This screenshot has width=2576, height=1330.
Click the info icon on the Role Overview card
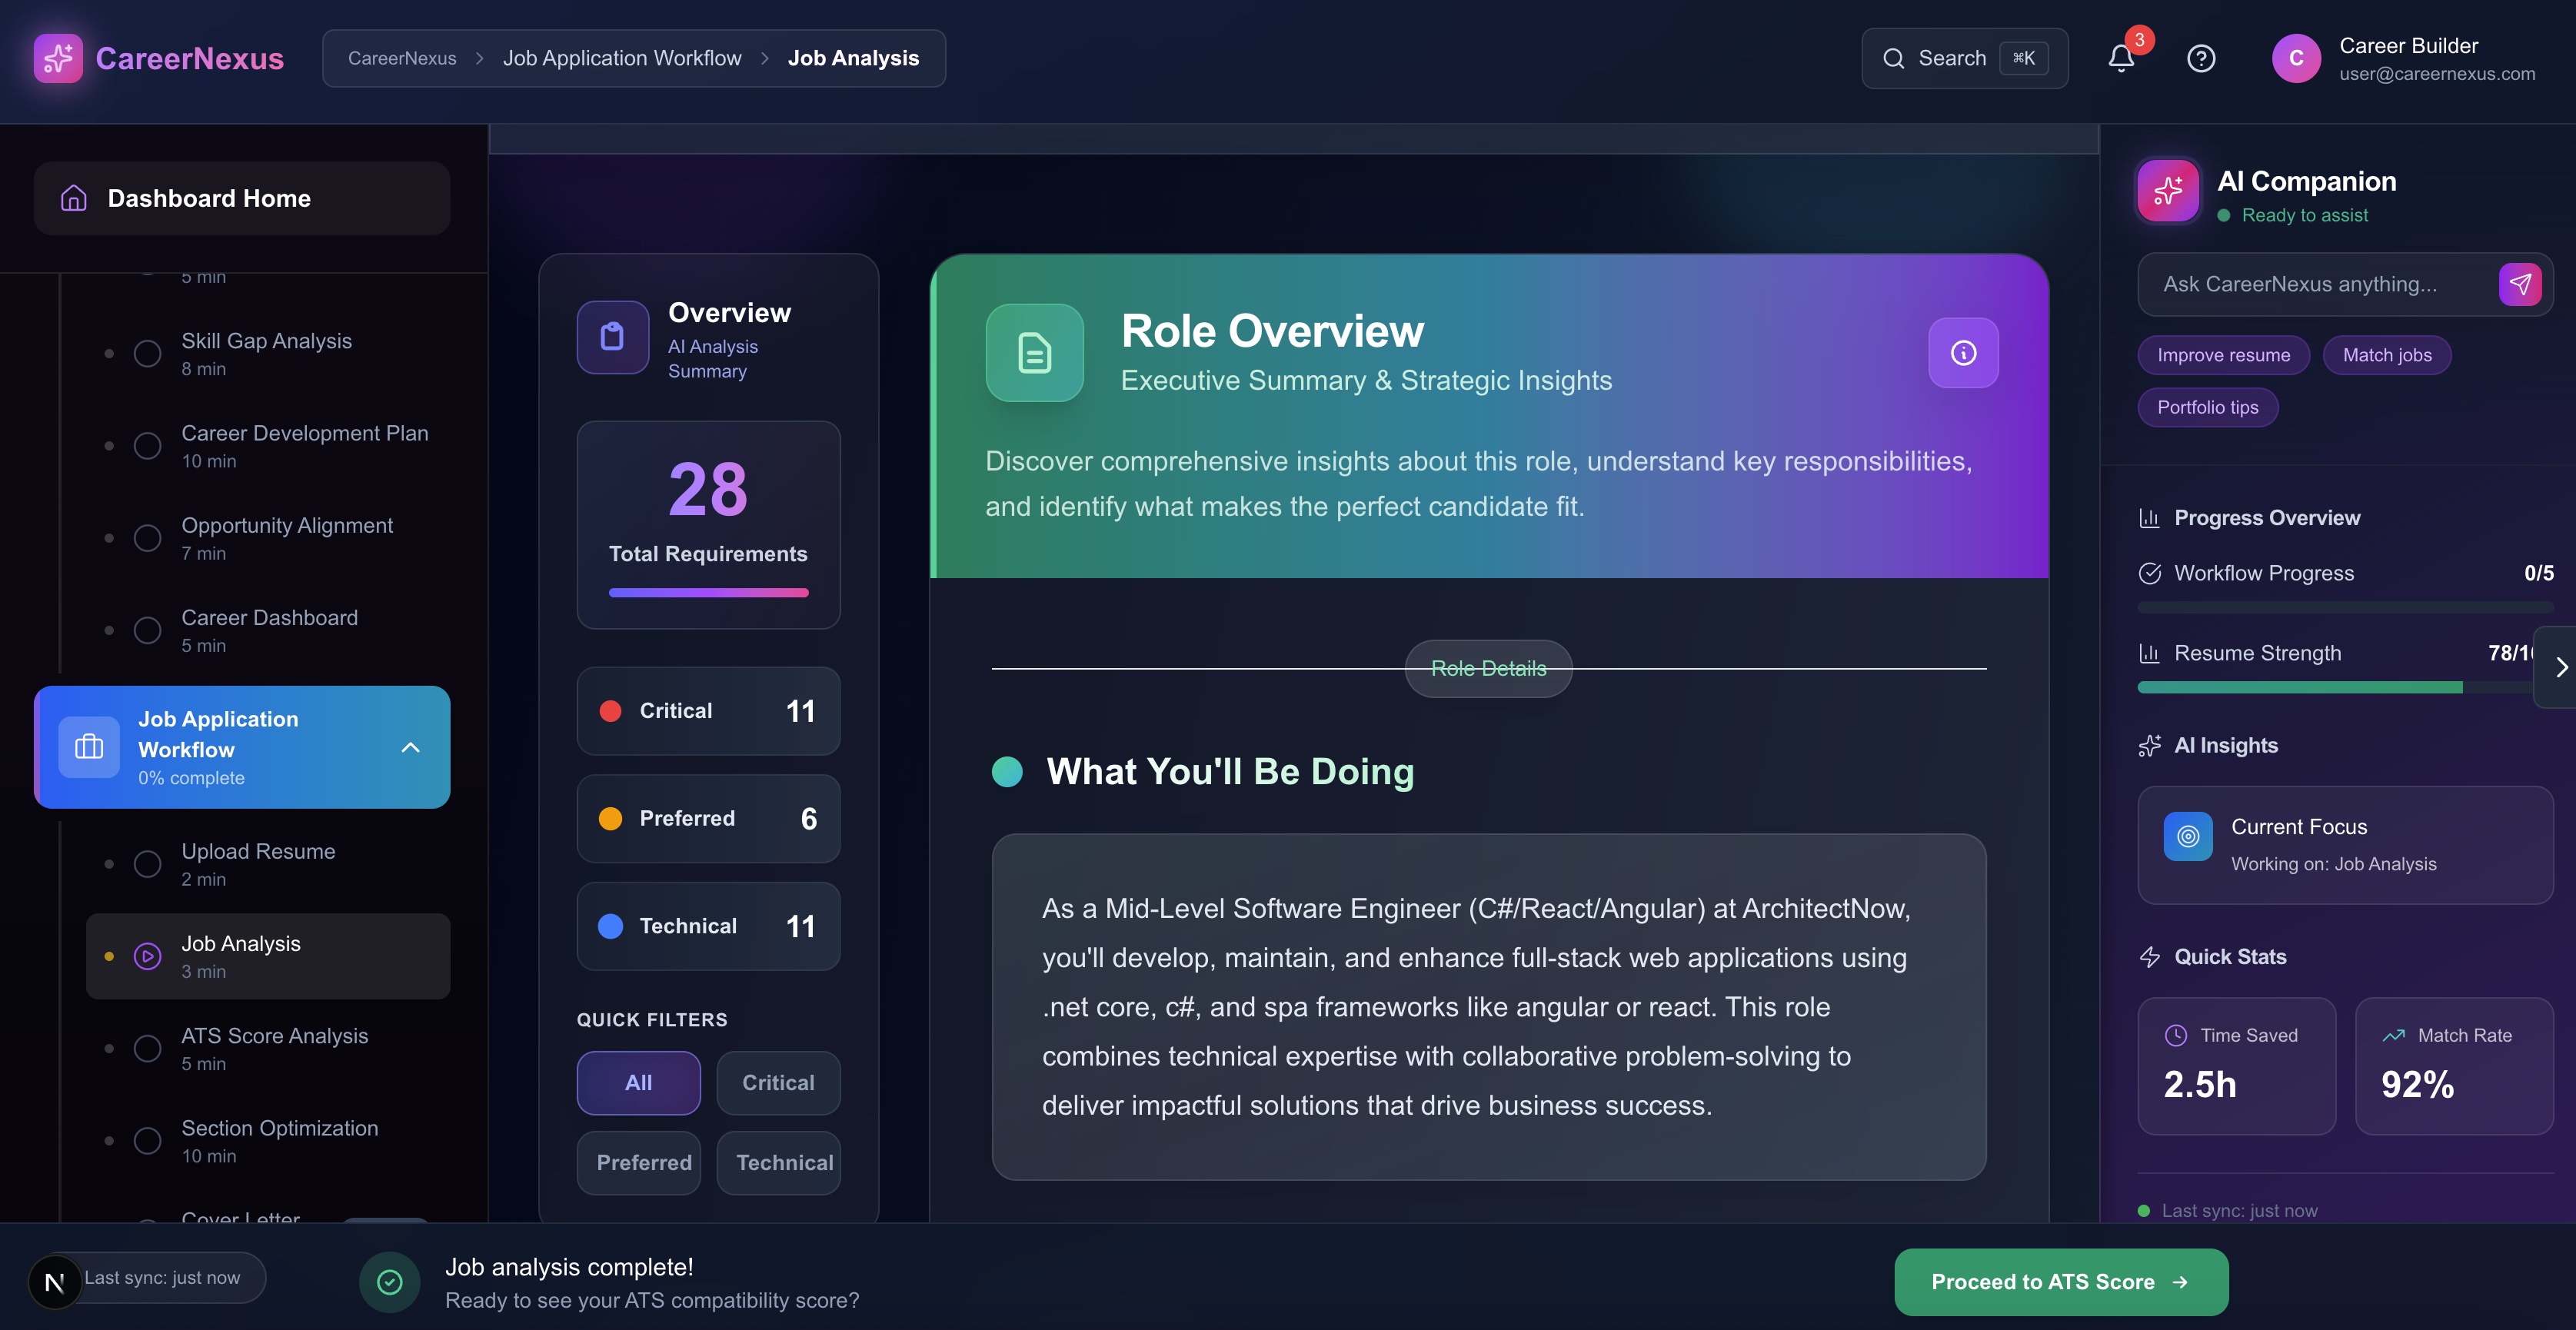[1963, 352]
